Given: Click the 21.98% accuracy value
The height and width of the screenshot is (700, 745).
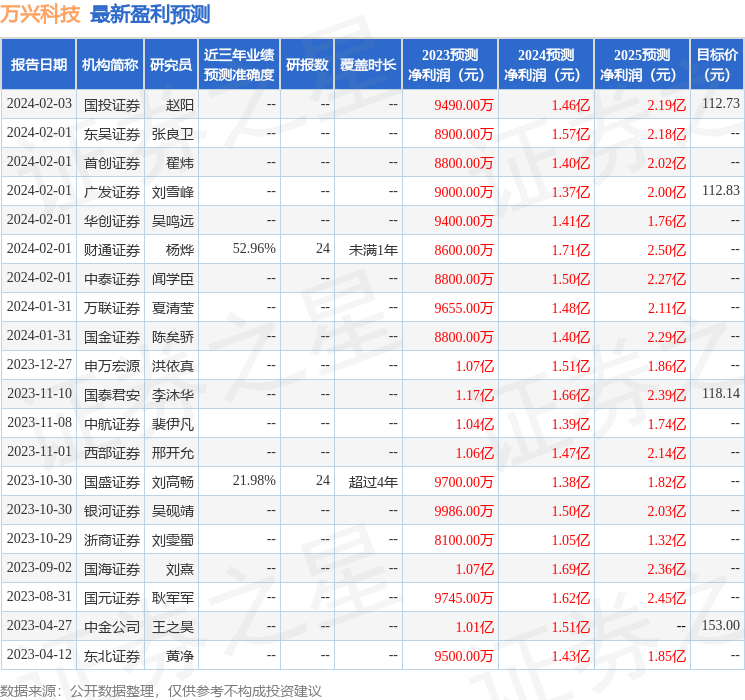Looking at the screenshot, I should tap(254, 480).
